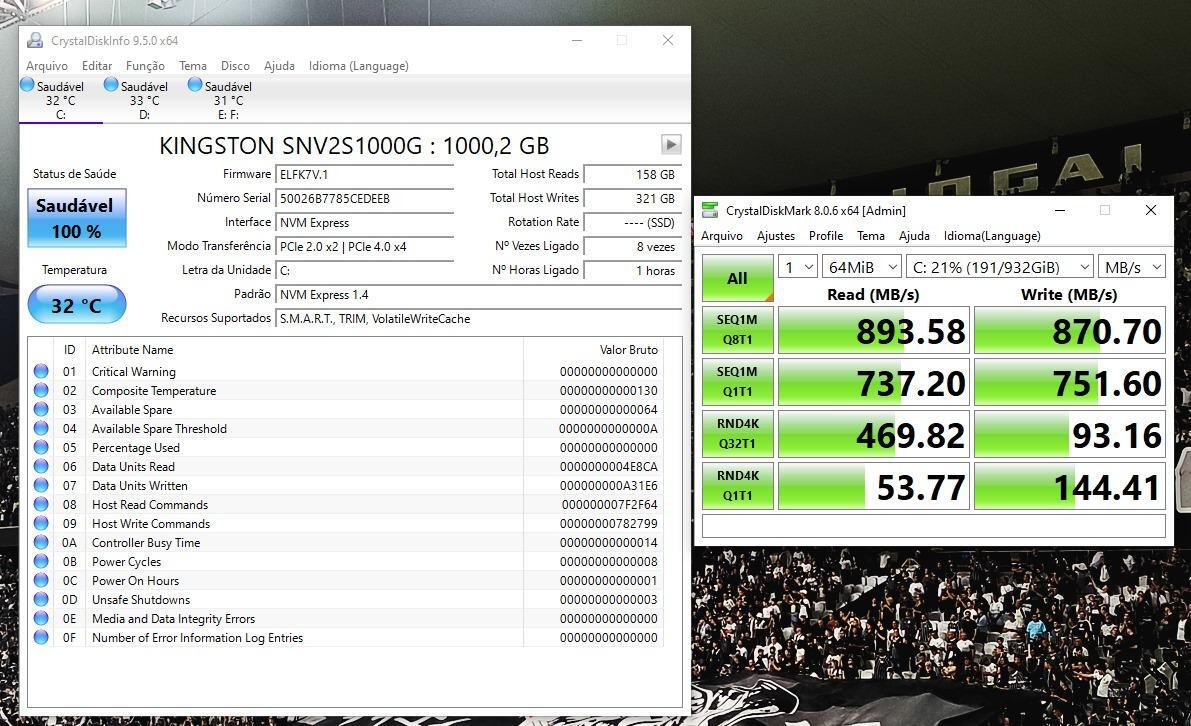
Task: Click the Total Host Writes value 321 GB
Action: click(633, 199)
